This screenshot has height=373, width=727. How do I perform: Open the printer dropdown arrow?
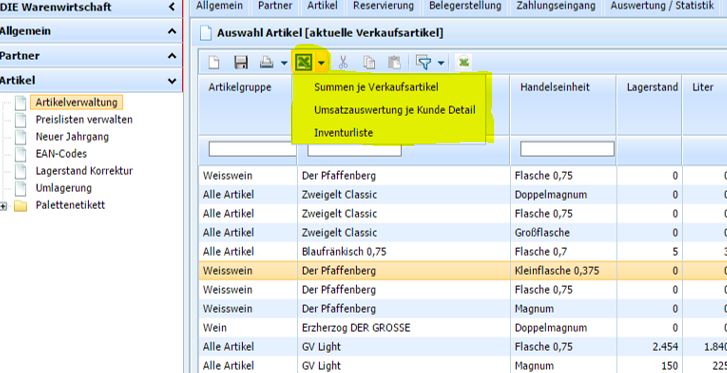coord(284,63)
